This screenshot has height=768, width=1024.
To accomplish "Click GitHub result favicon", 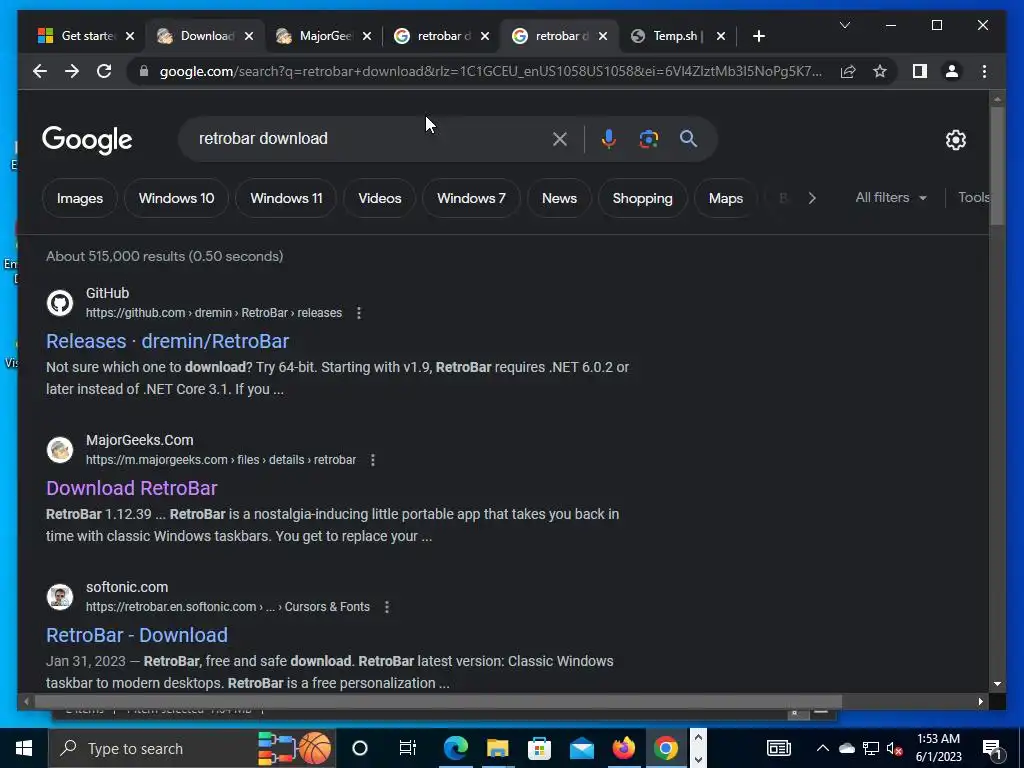I will pos(59,303).
